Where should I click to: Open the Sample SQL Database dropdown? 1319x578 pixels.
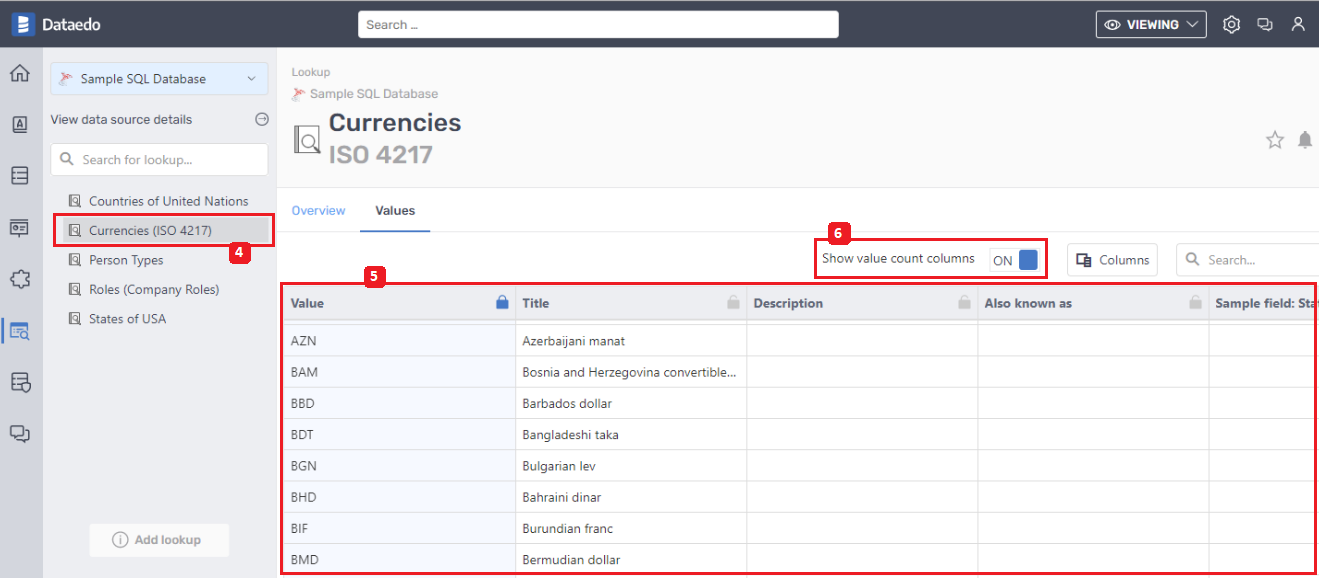tap(159, 79)
